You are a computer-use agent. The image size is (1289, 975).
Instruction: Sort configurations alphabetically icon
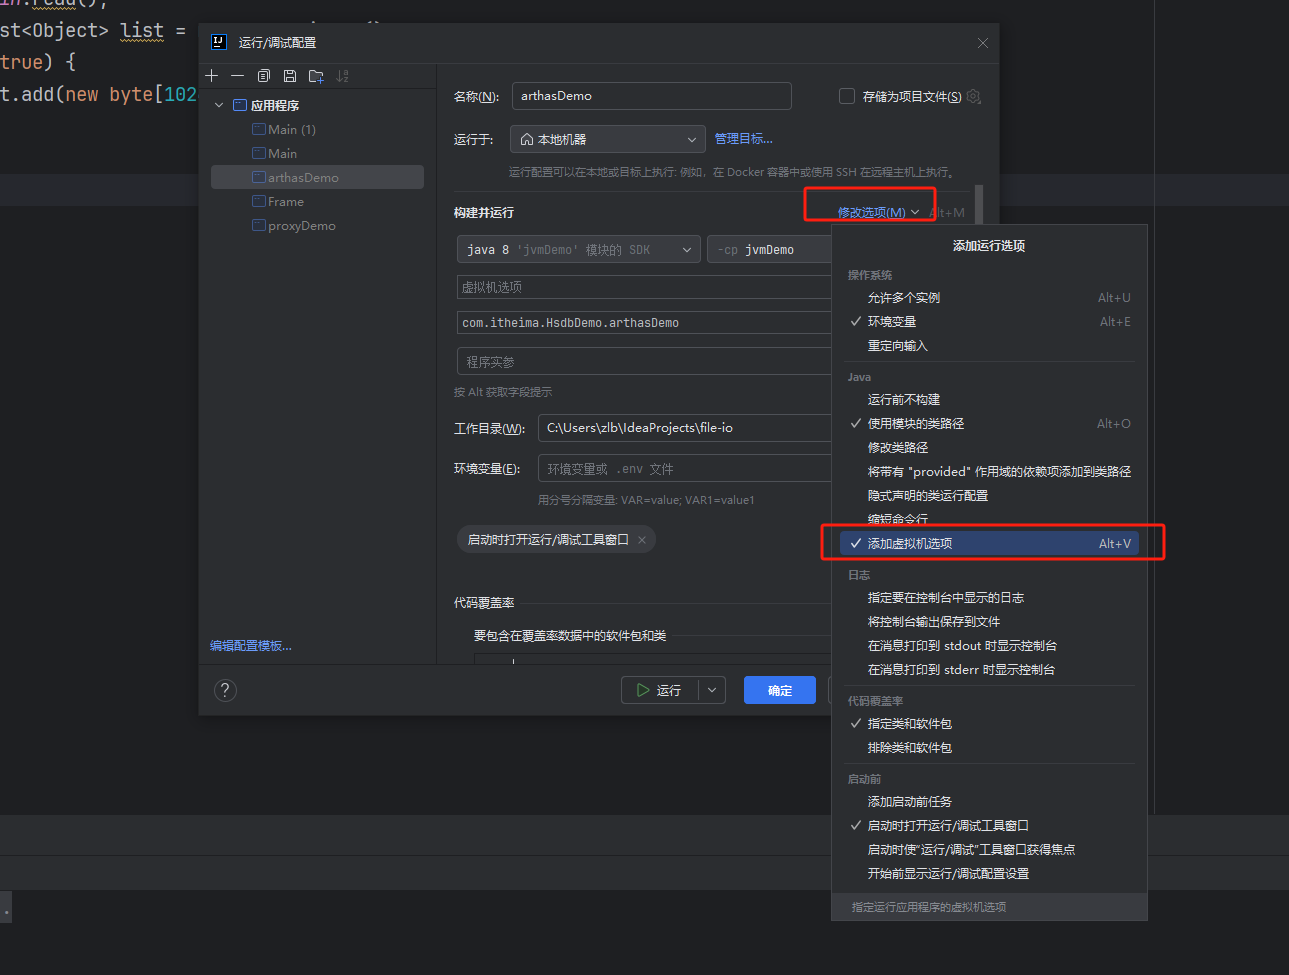pyautogui.click(x=343, y=76)
